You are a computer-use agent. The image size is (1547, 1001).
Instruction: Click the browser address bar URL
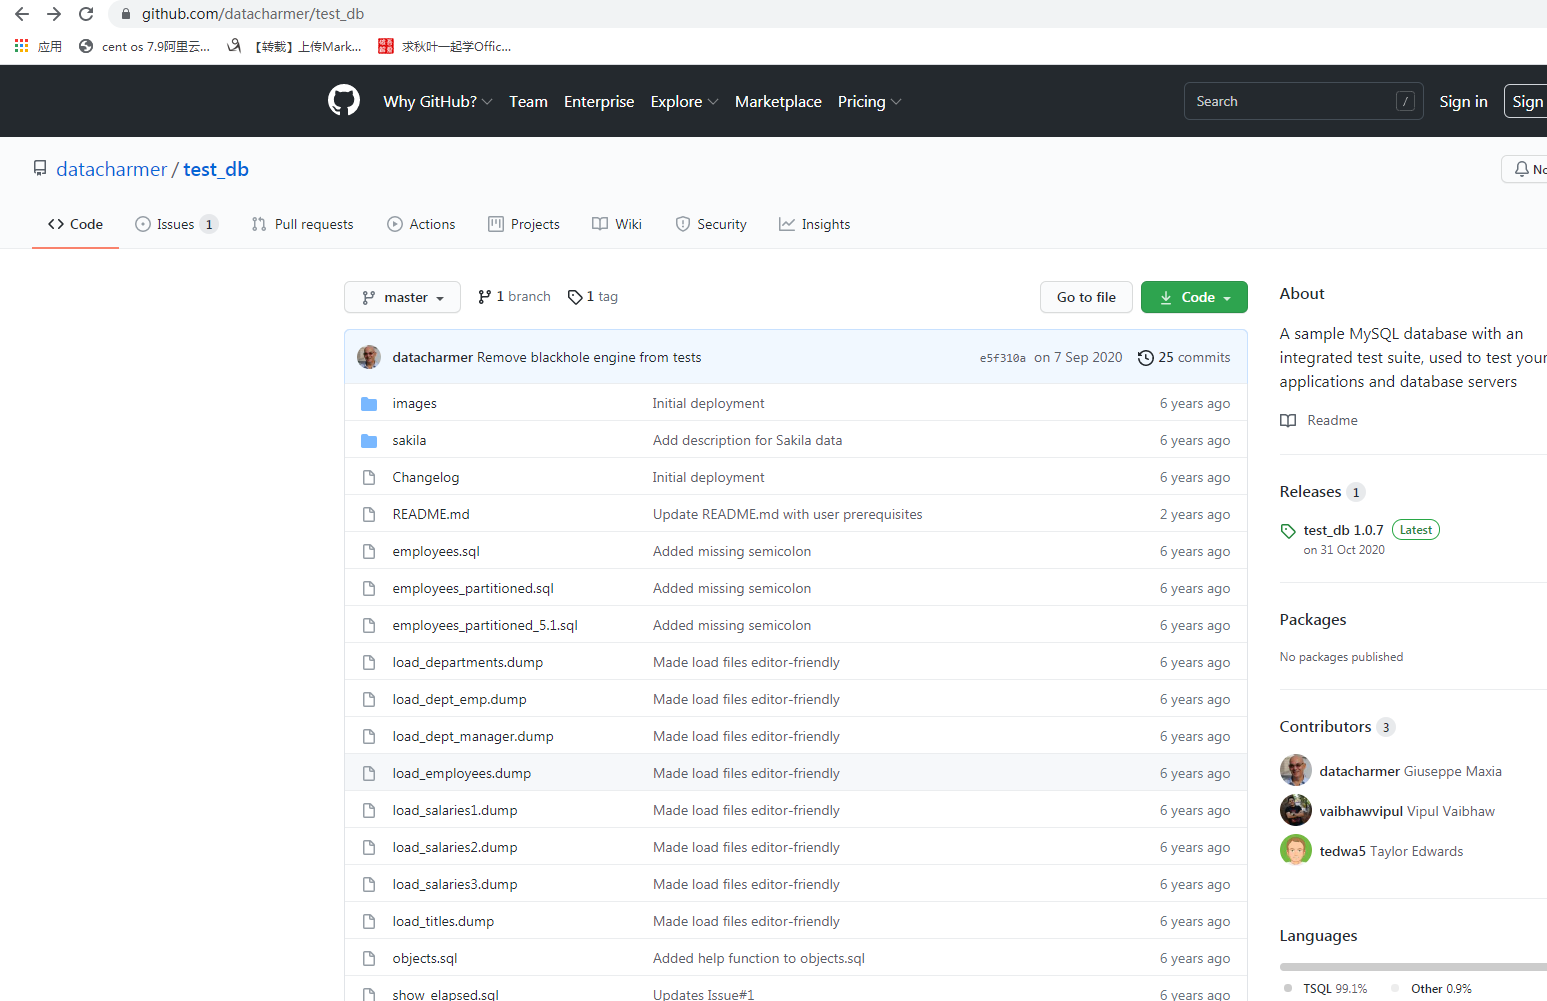253,14
